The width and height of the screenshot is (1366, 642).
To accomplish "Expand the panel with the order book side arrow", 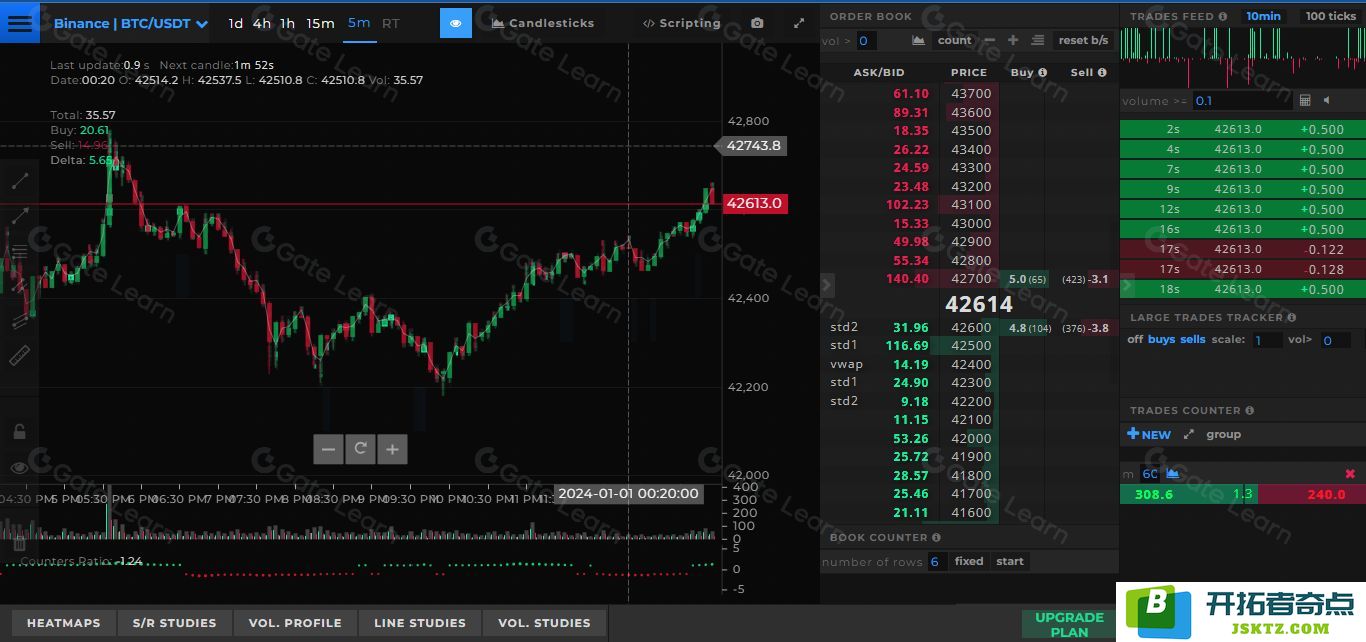I will [x=827, y=286].
